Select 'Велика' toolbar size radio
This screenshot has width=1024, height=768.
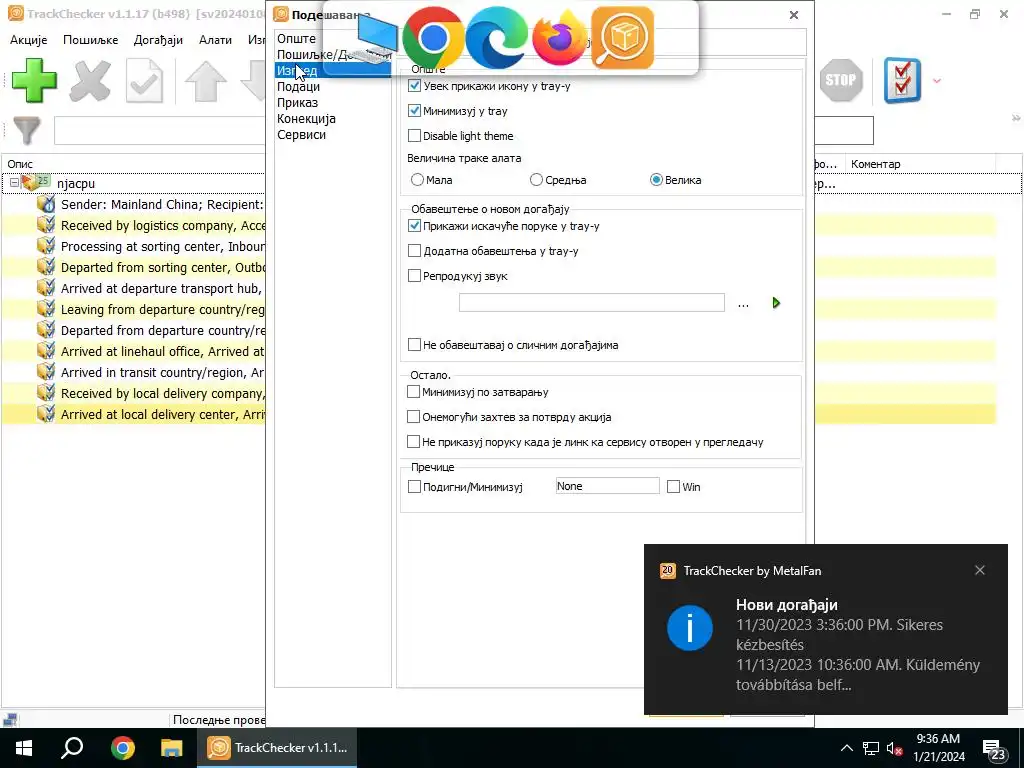(x=656, y=180)
